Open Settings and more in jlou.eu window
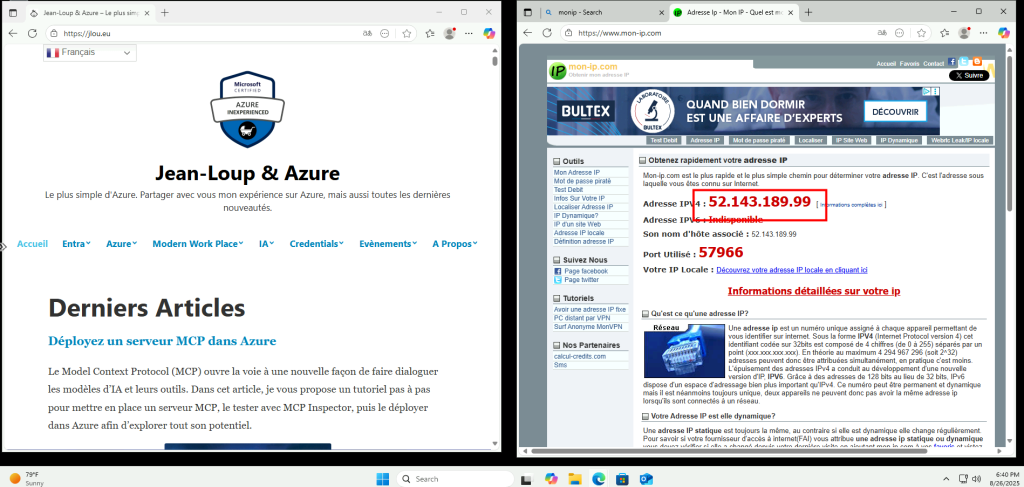This screenshot has height=487, width=1024. click(x=468, y=33)
